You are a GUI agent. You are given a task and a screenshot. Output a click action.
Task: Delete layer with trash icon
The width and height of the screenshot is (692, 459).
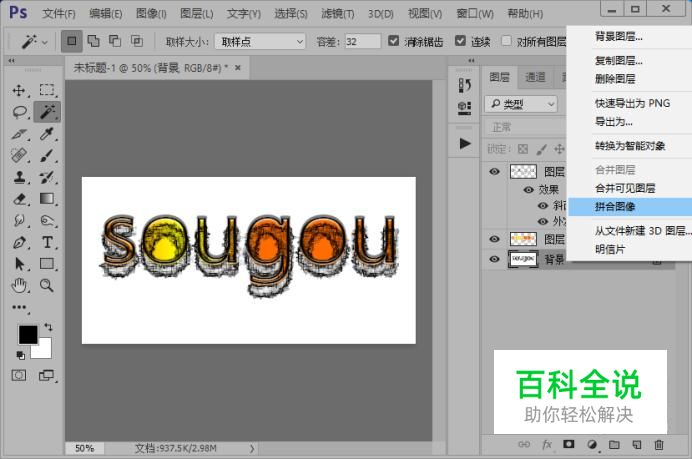coord(659,444)
